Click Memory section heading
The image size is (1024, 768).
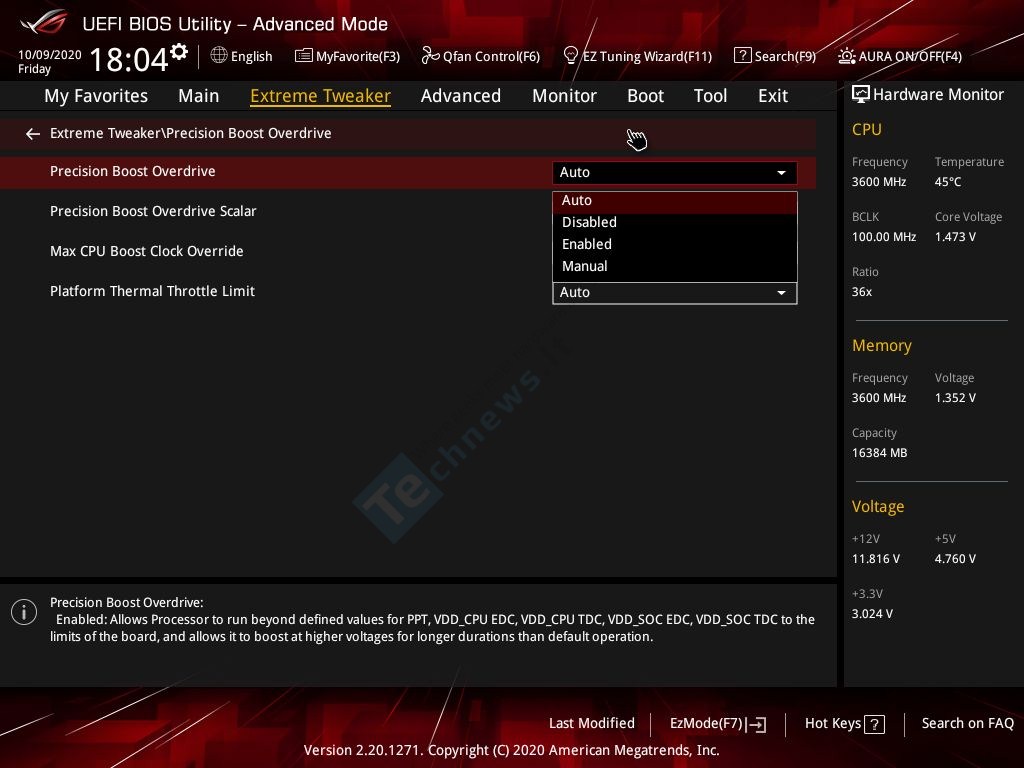pyautogui.click(x=882, y=345)
